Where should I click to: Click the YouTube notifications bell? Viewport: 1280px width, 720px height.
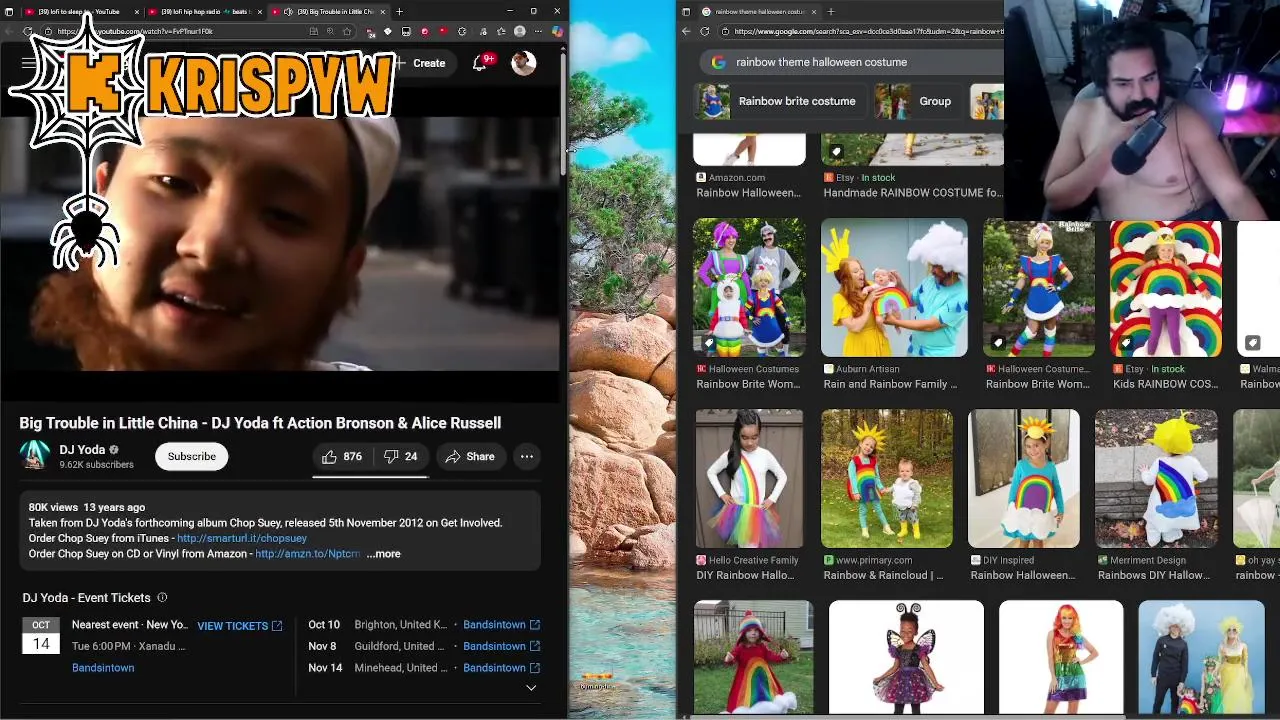tap(480, 63)
